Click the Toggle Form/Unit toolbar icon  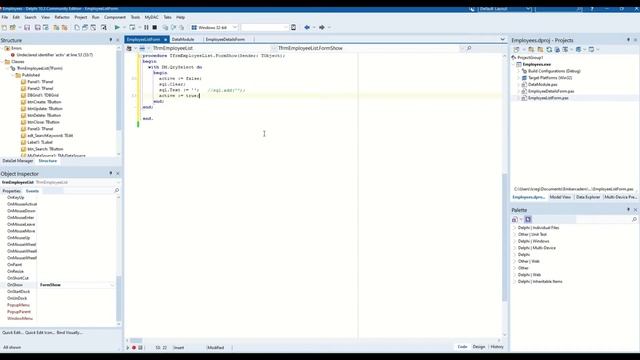click(93, 27)
